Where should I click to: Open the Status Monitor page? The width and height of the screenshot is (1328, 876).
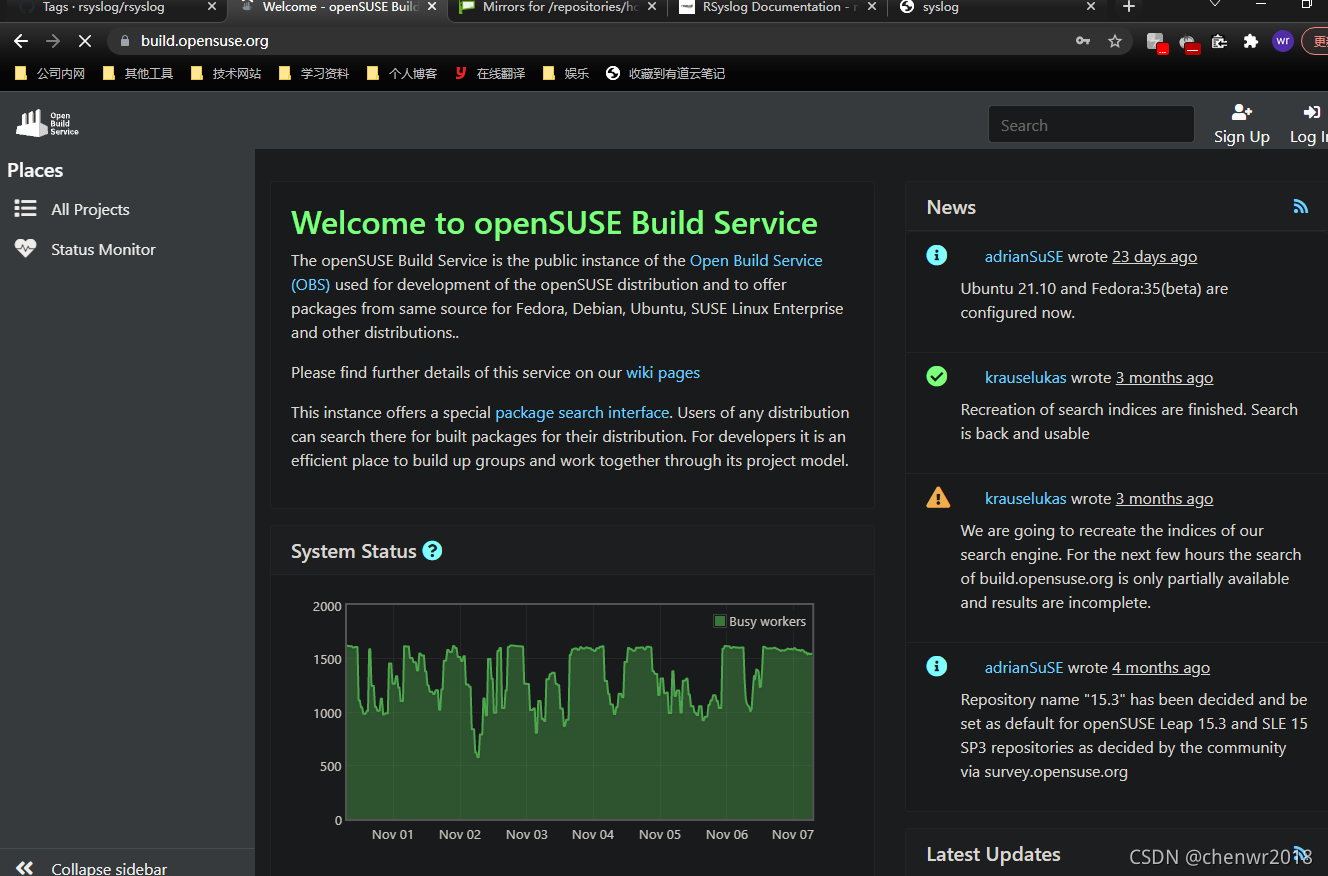point(103,249)
